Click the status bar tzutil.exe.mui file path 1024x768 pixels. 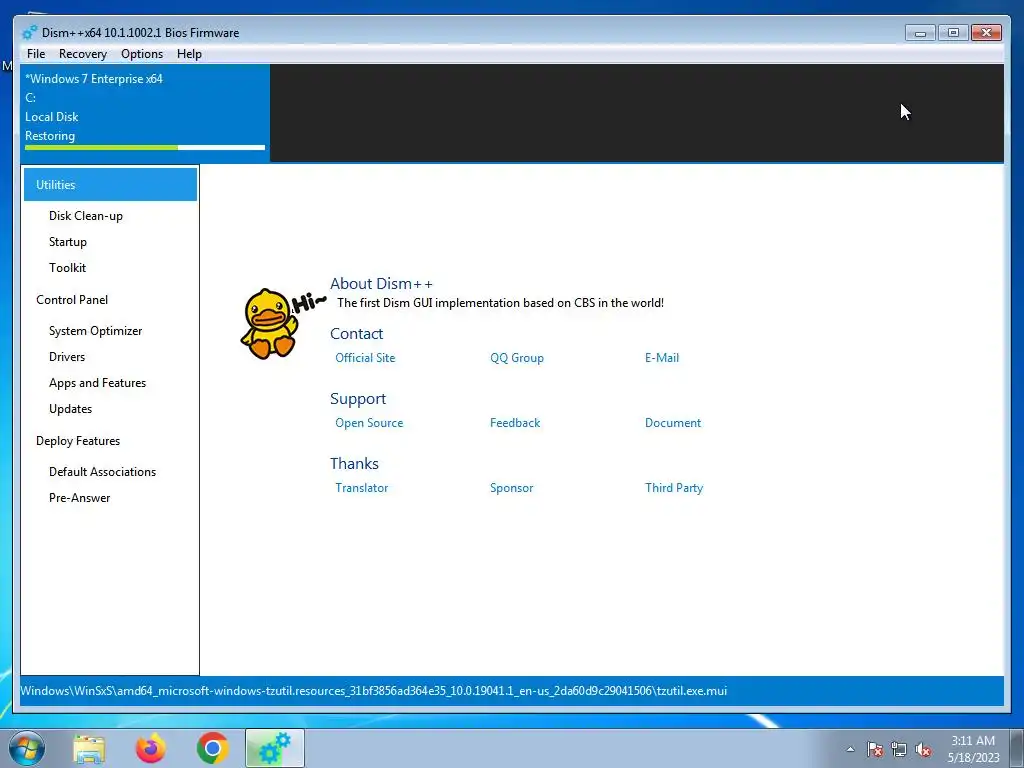tap(374, 691)
